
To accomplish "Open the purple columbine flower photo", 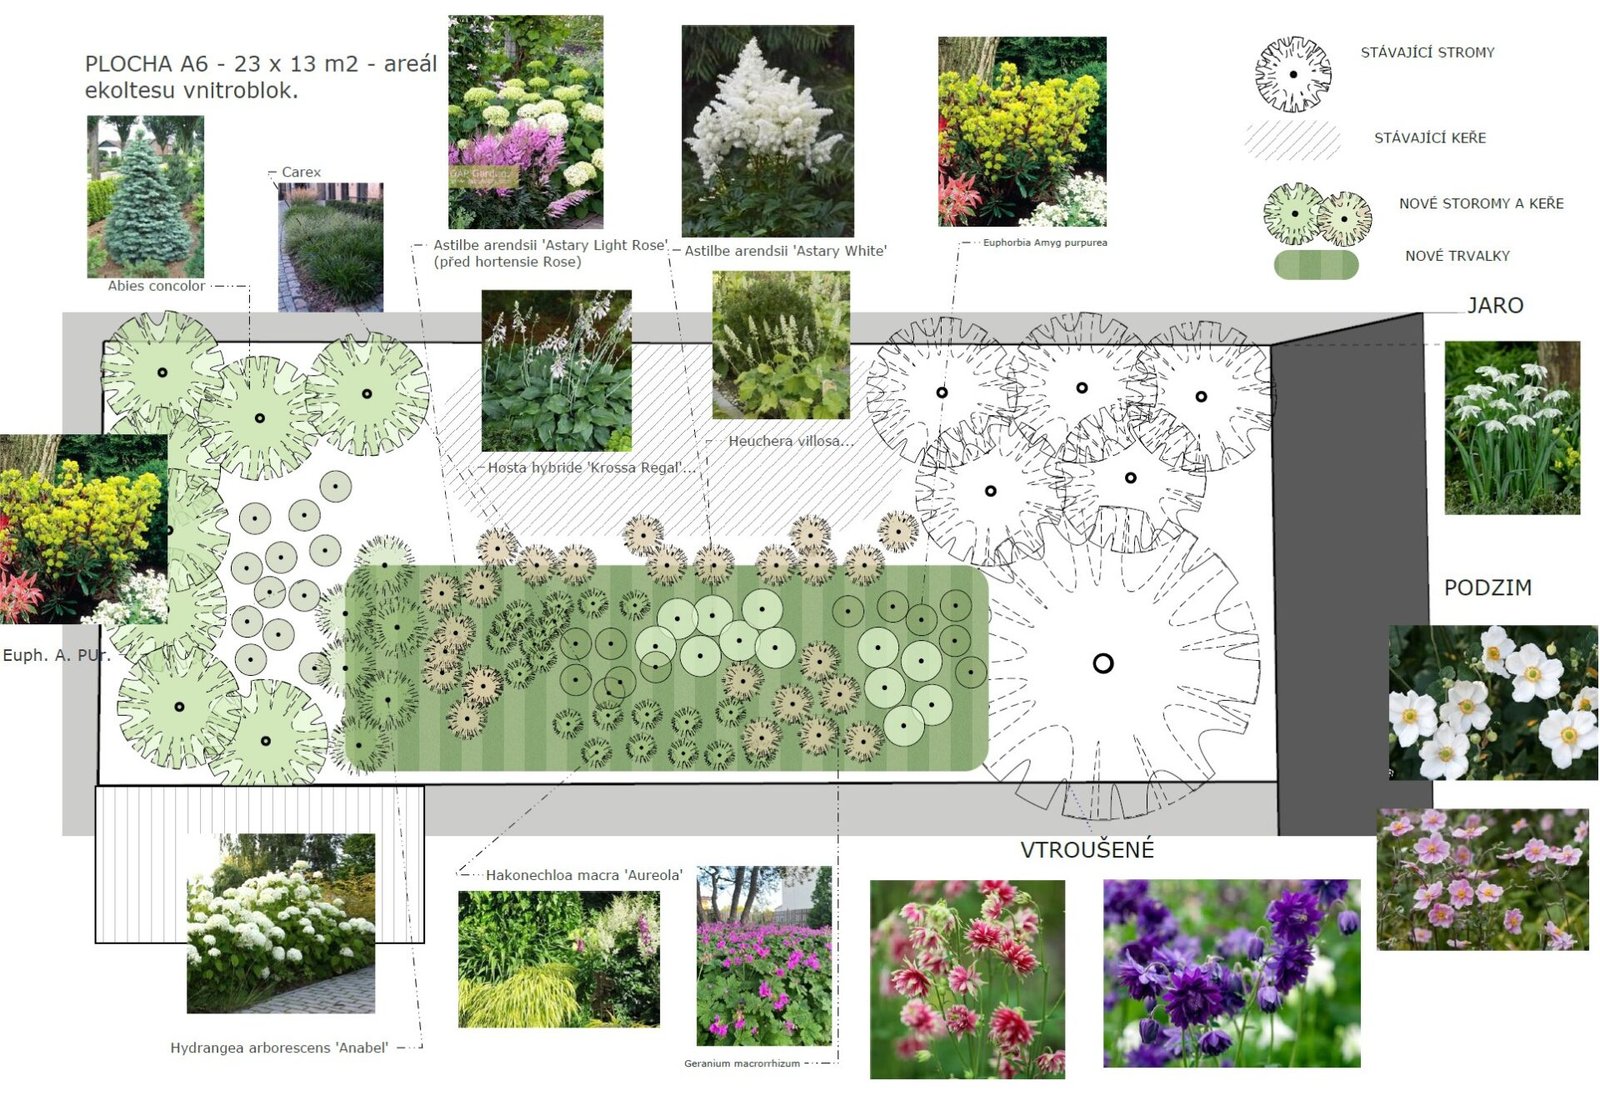I will click(x=1231, y=973).
